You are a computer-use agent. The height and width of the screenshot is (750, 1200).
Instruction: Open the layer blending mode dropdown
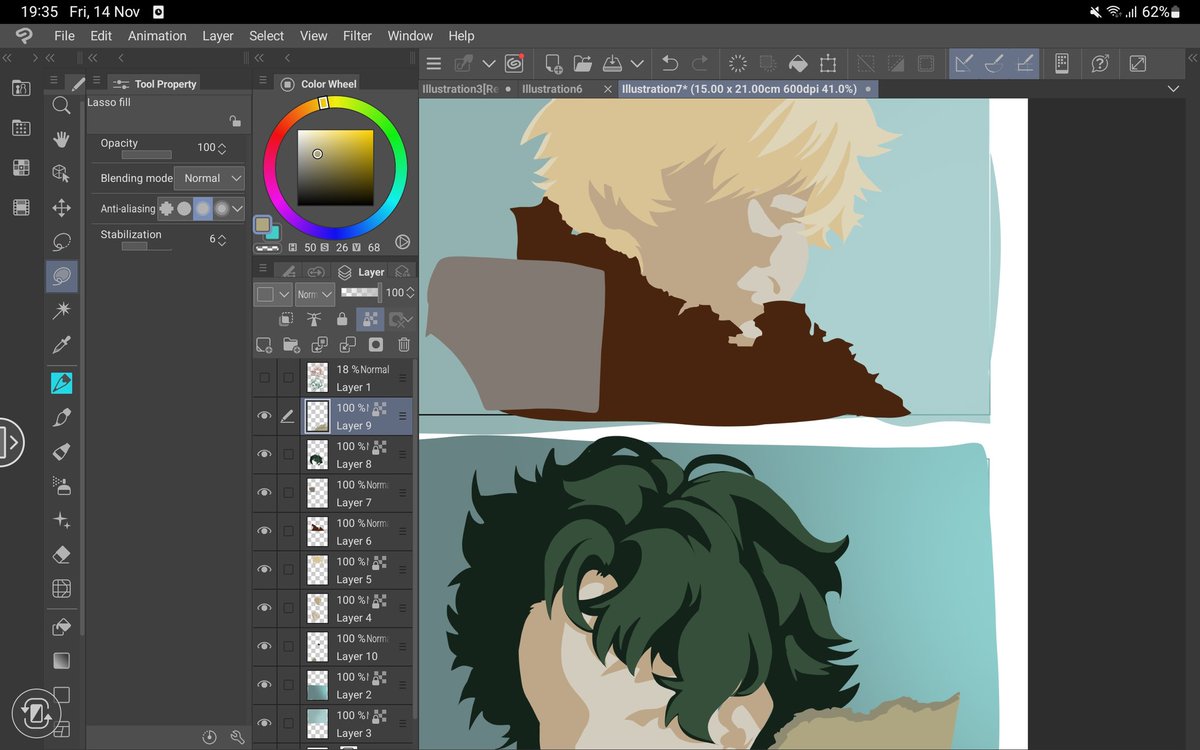point(313,293)
